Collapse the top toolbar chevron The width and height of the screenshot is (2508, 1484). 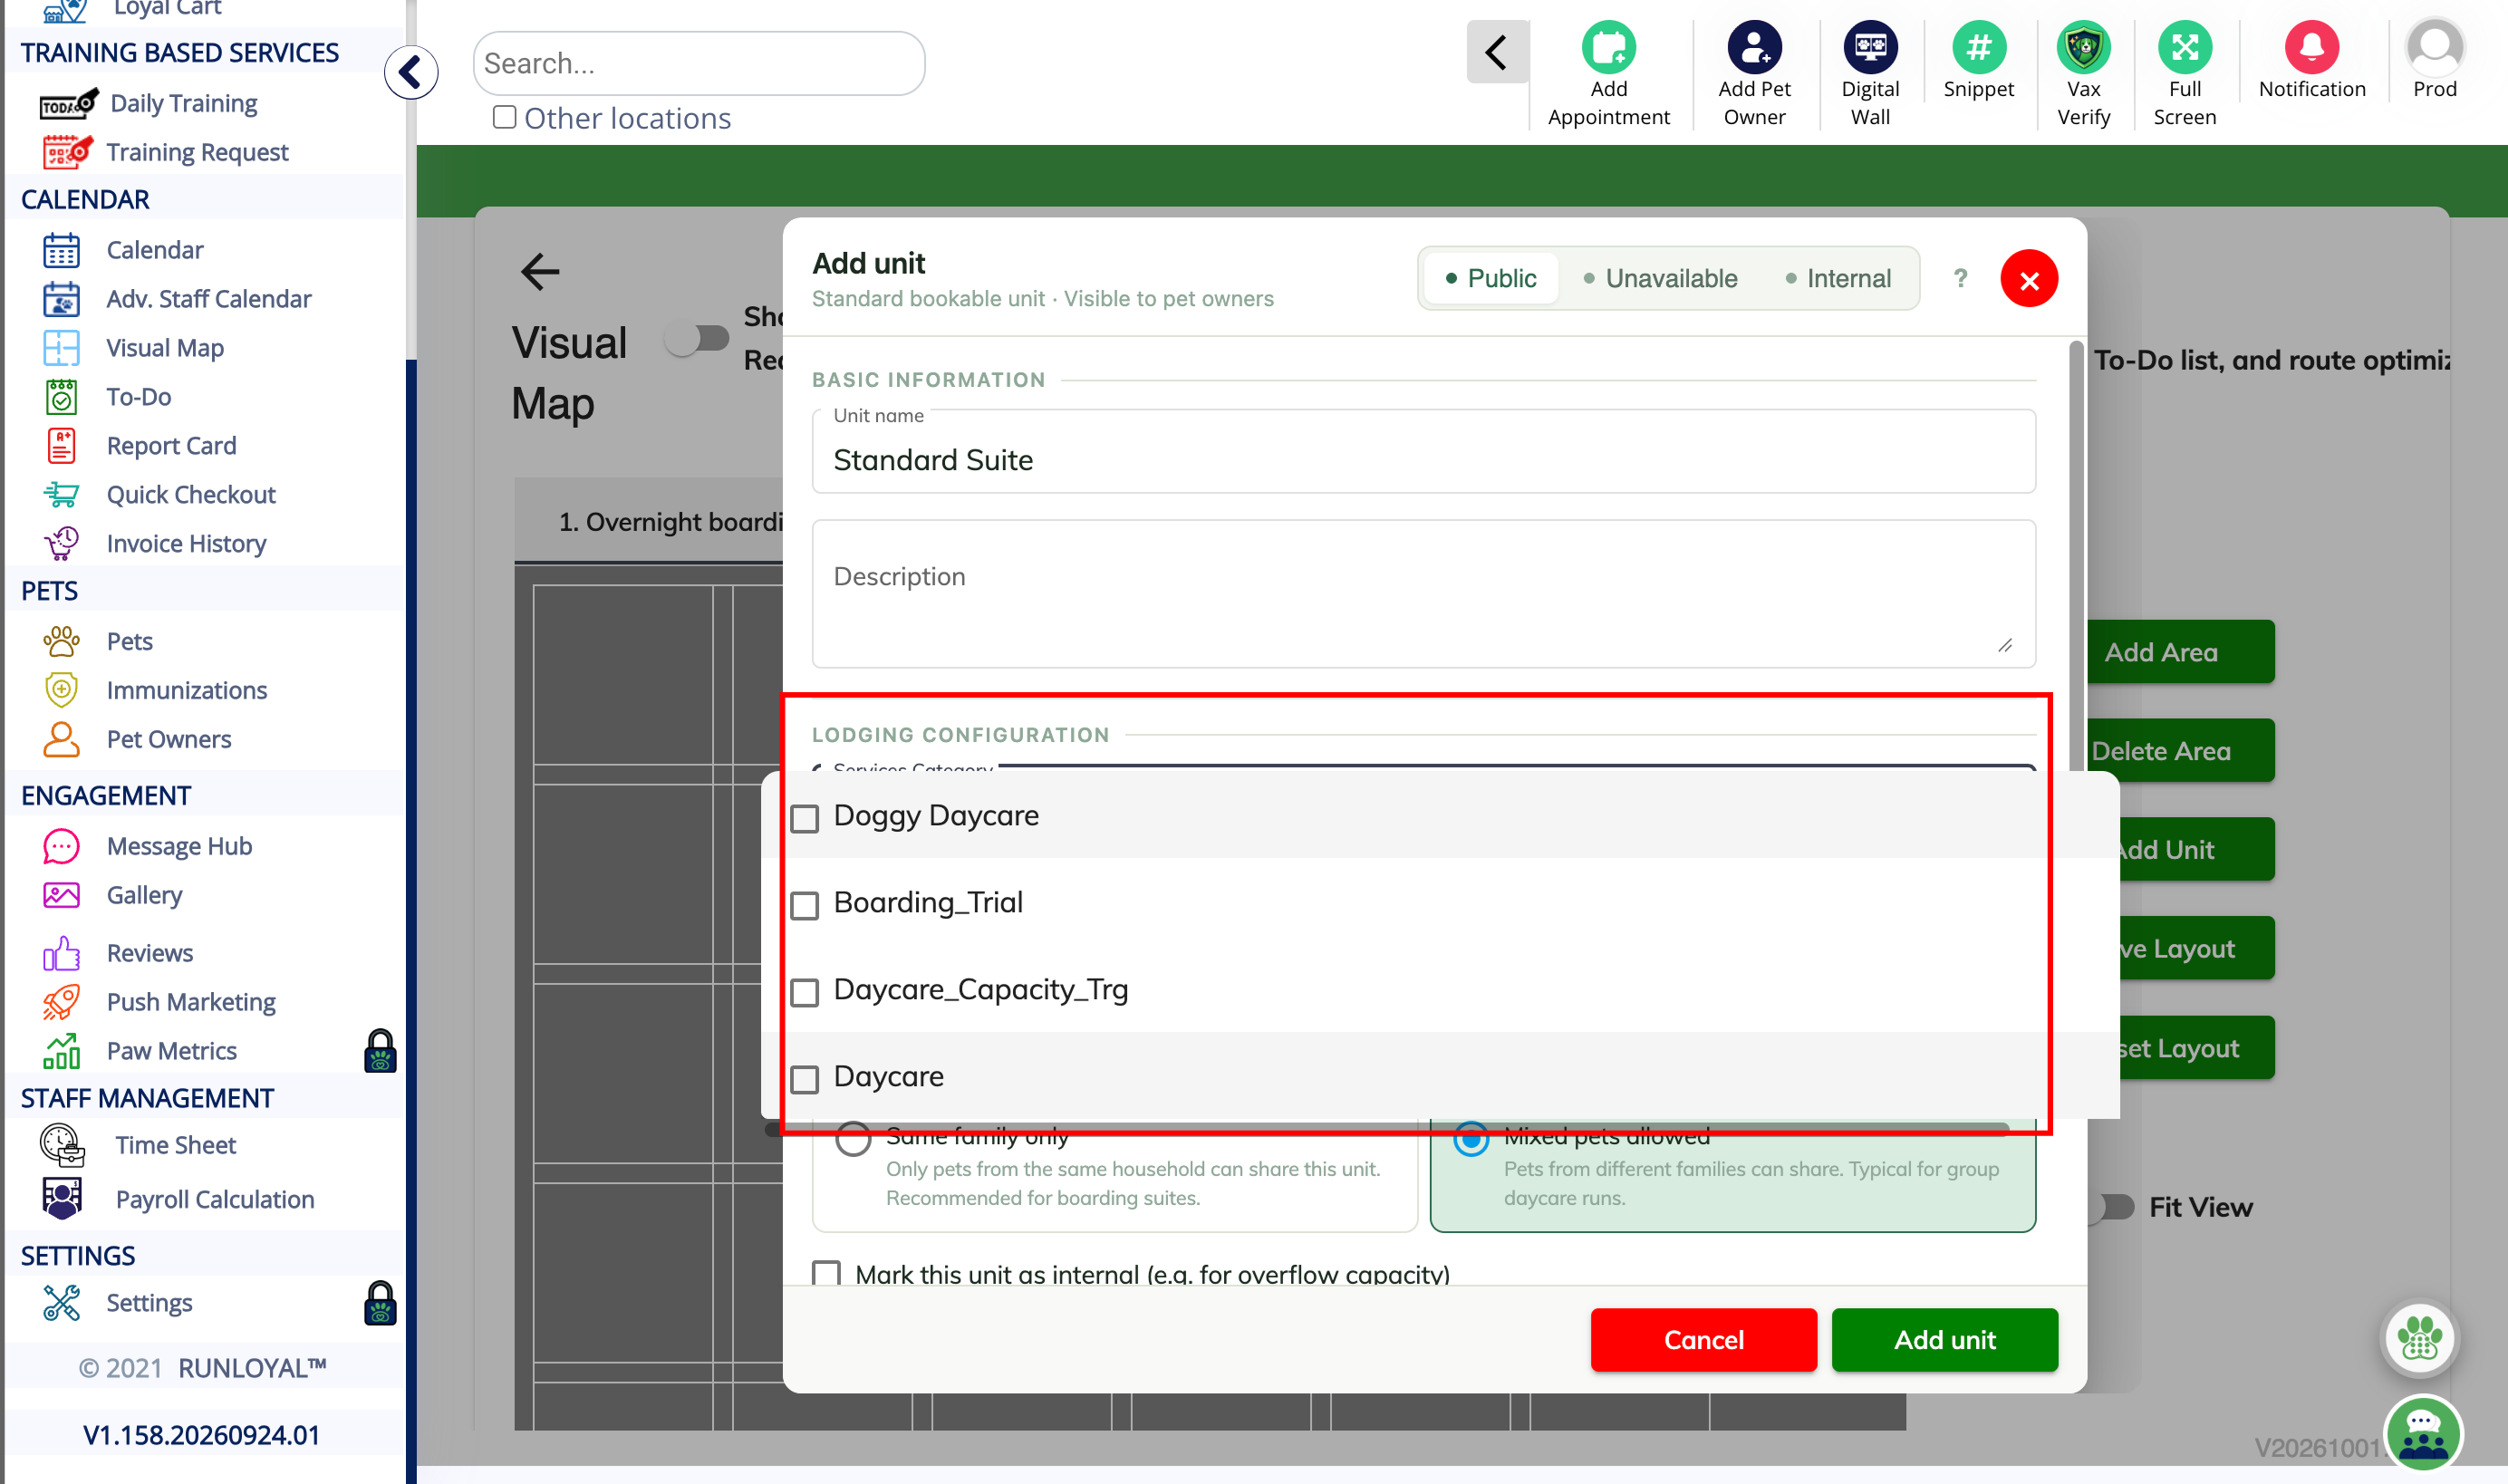1496,52
